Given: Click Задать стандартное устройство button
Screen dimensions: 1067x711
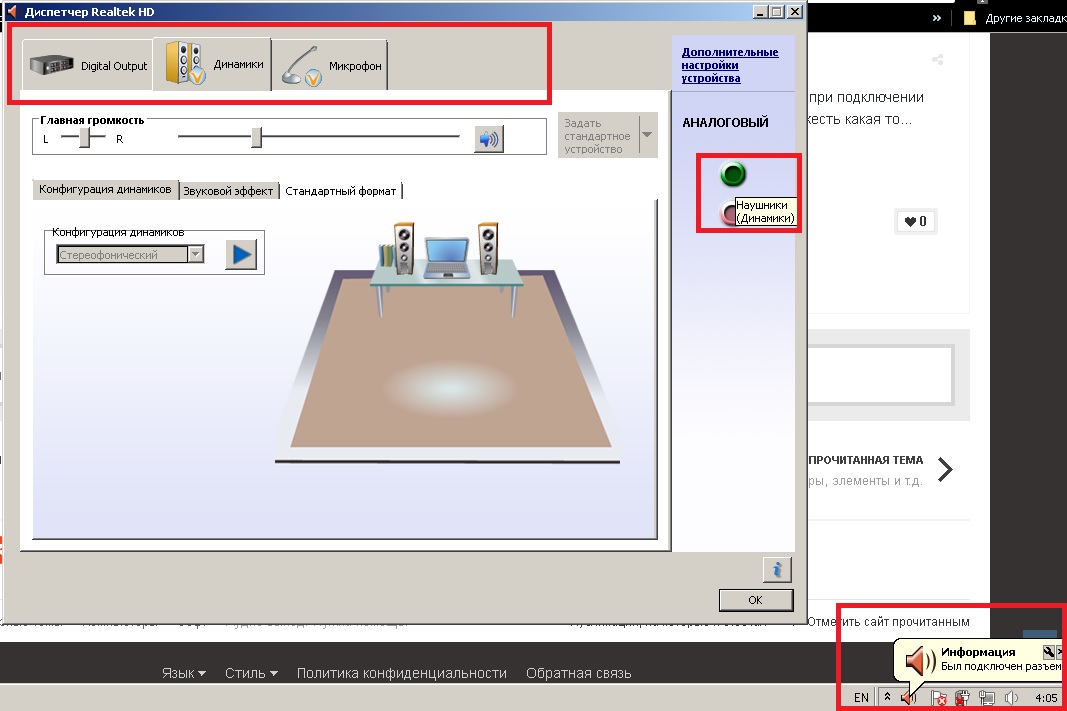Looking at the screenshot, I should (x=598, y=135).
